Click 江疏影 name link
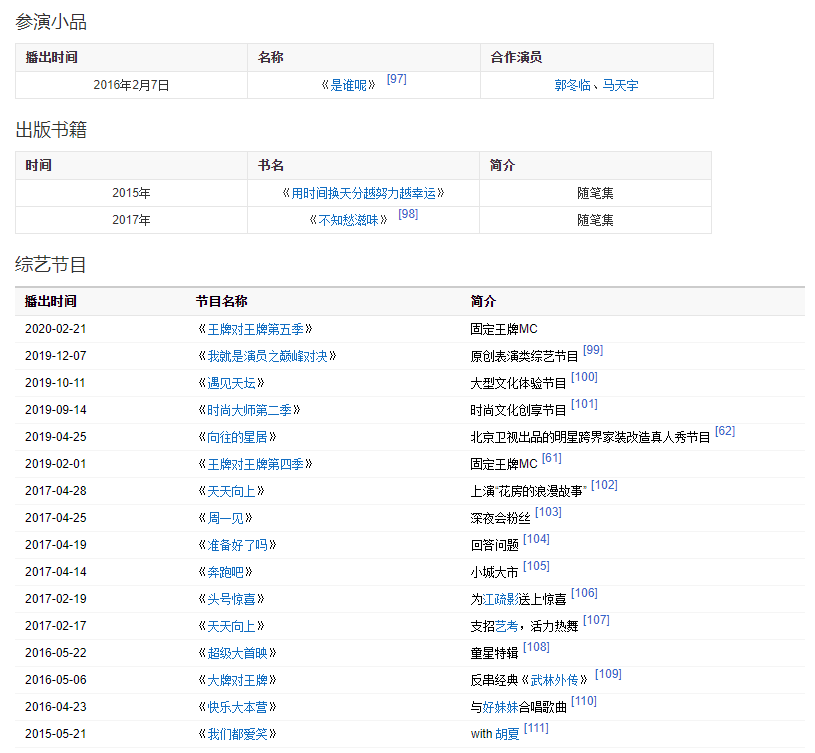815x753 pixels. click(501, 599)
